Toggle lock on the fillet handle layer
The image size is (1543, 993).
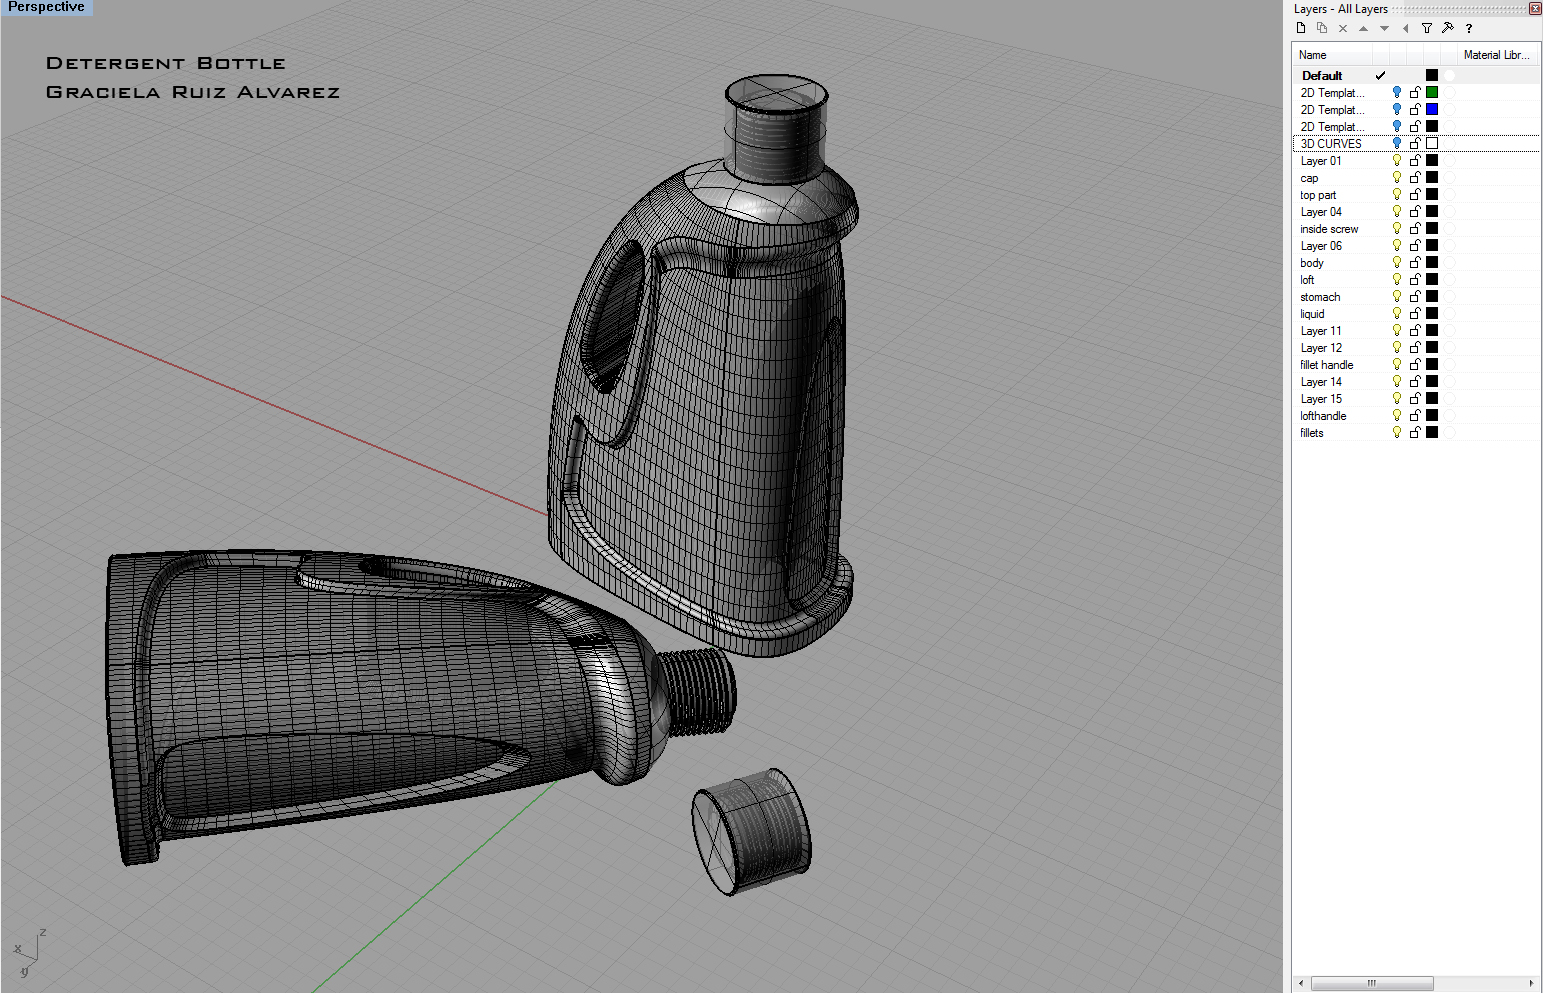point(1415,364)
